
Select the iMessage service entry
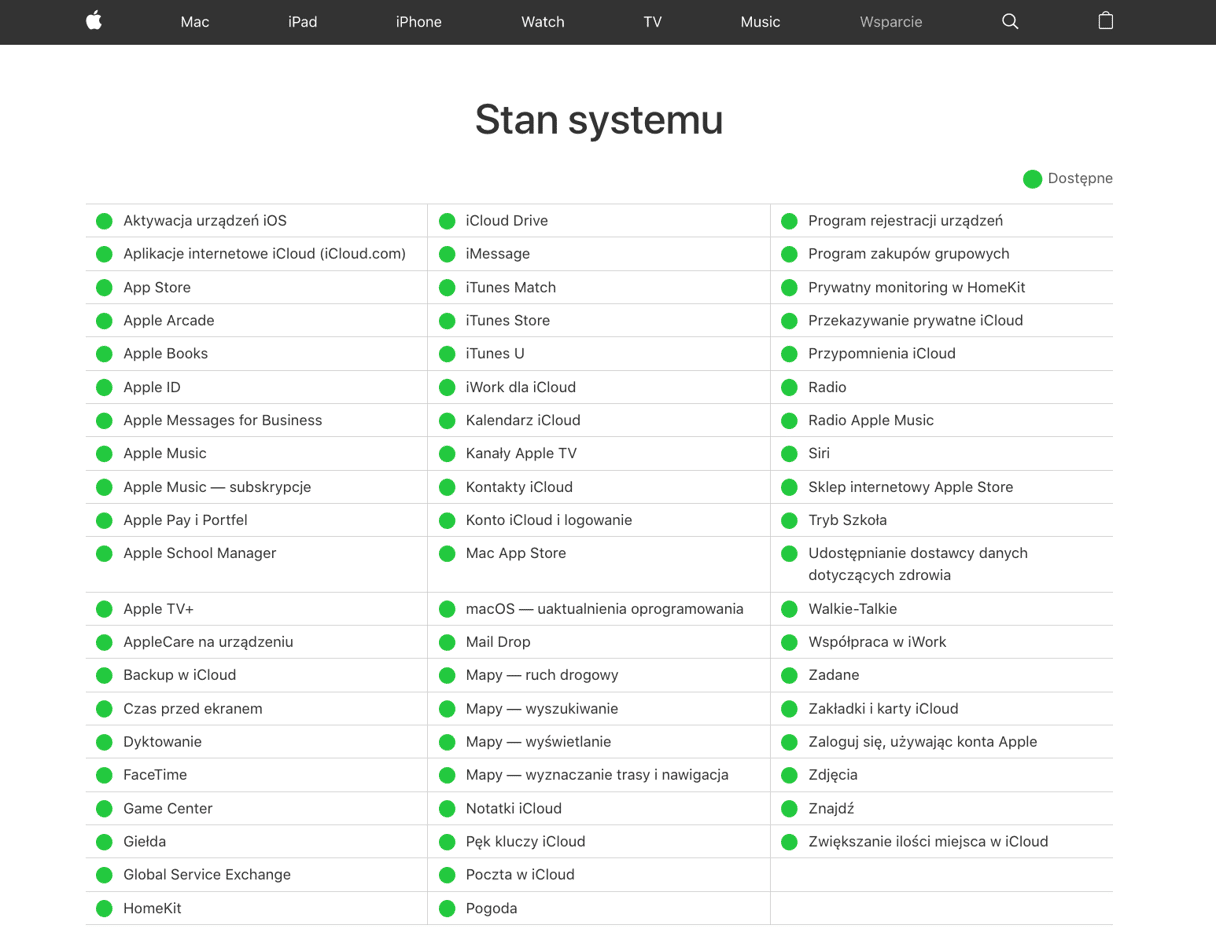click(x=498, y=254)
